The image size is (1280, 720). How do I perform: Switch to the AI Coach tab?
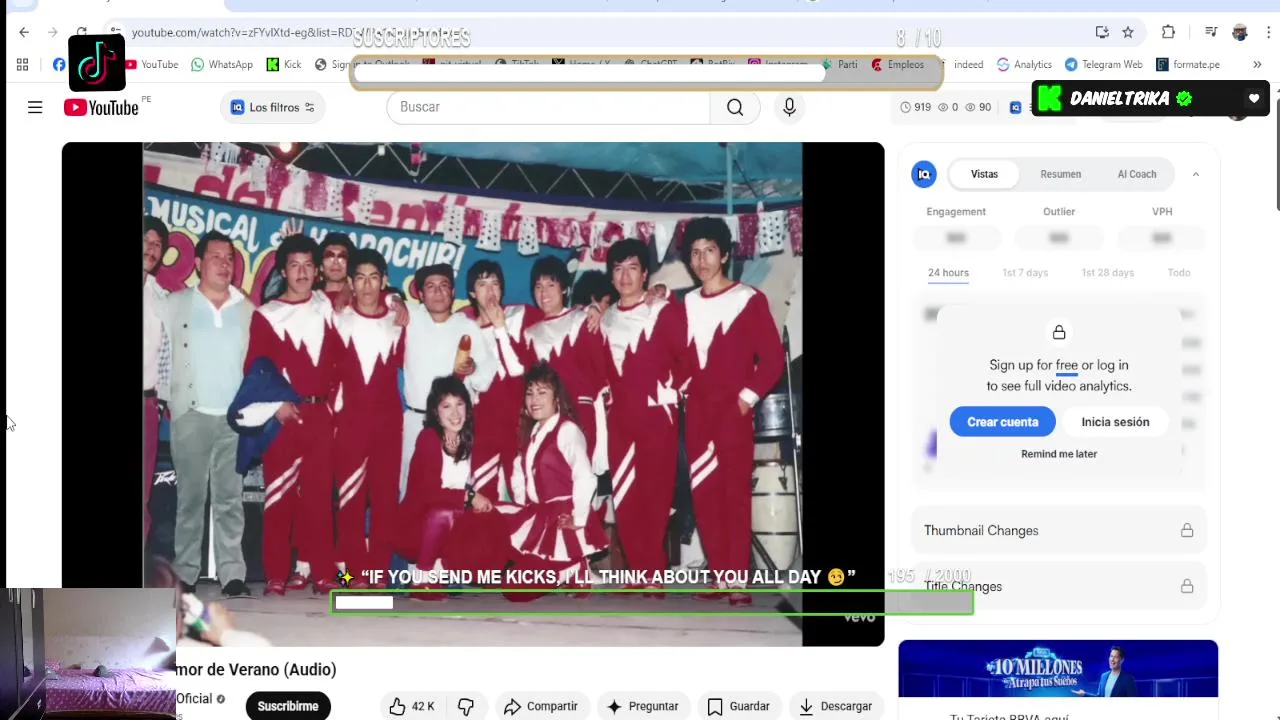tap(1136, 174)
